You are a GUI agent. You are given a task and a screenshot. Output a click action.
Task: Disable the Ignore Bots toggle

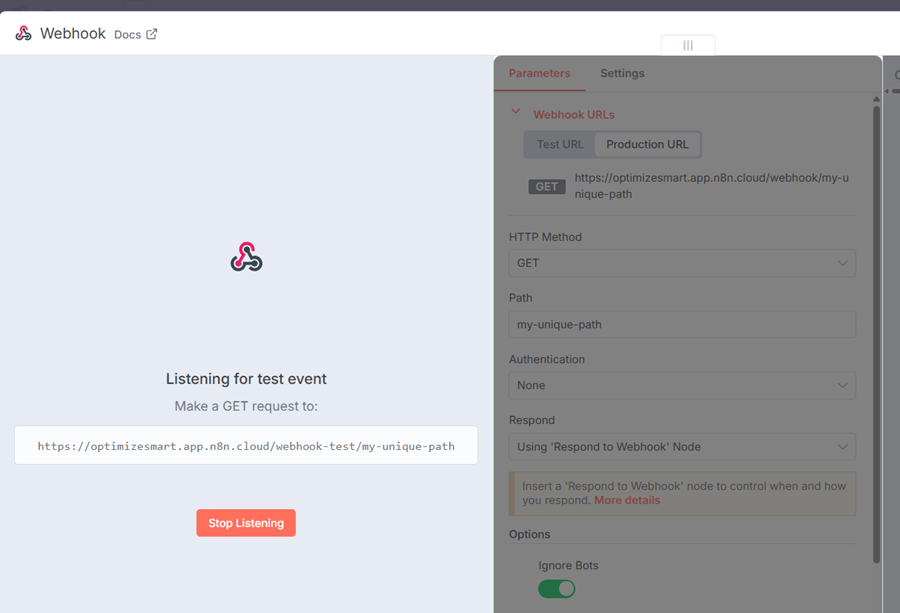coord(557,590)
